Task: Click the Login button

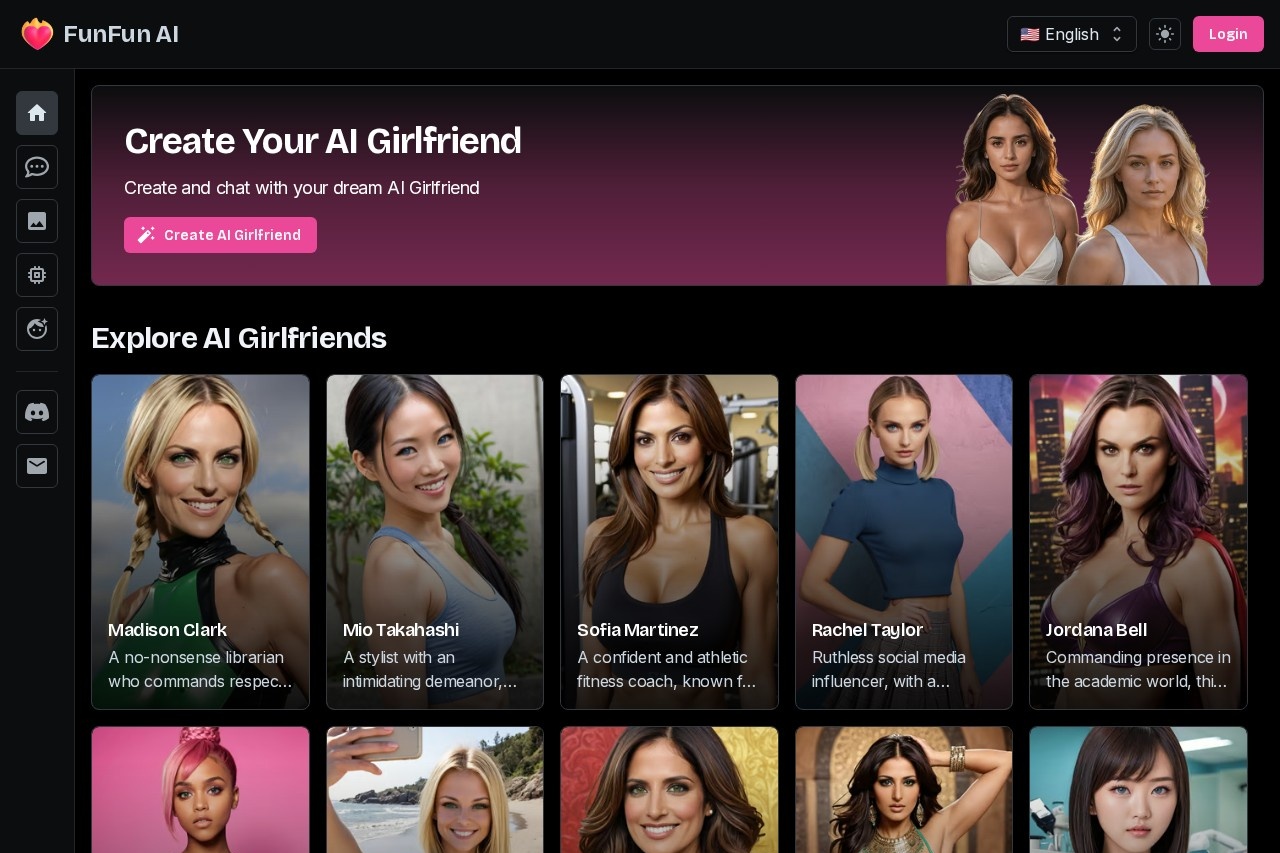Action: [1228, 34]
